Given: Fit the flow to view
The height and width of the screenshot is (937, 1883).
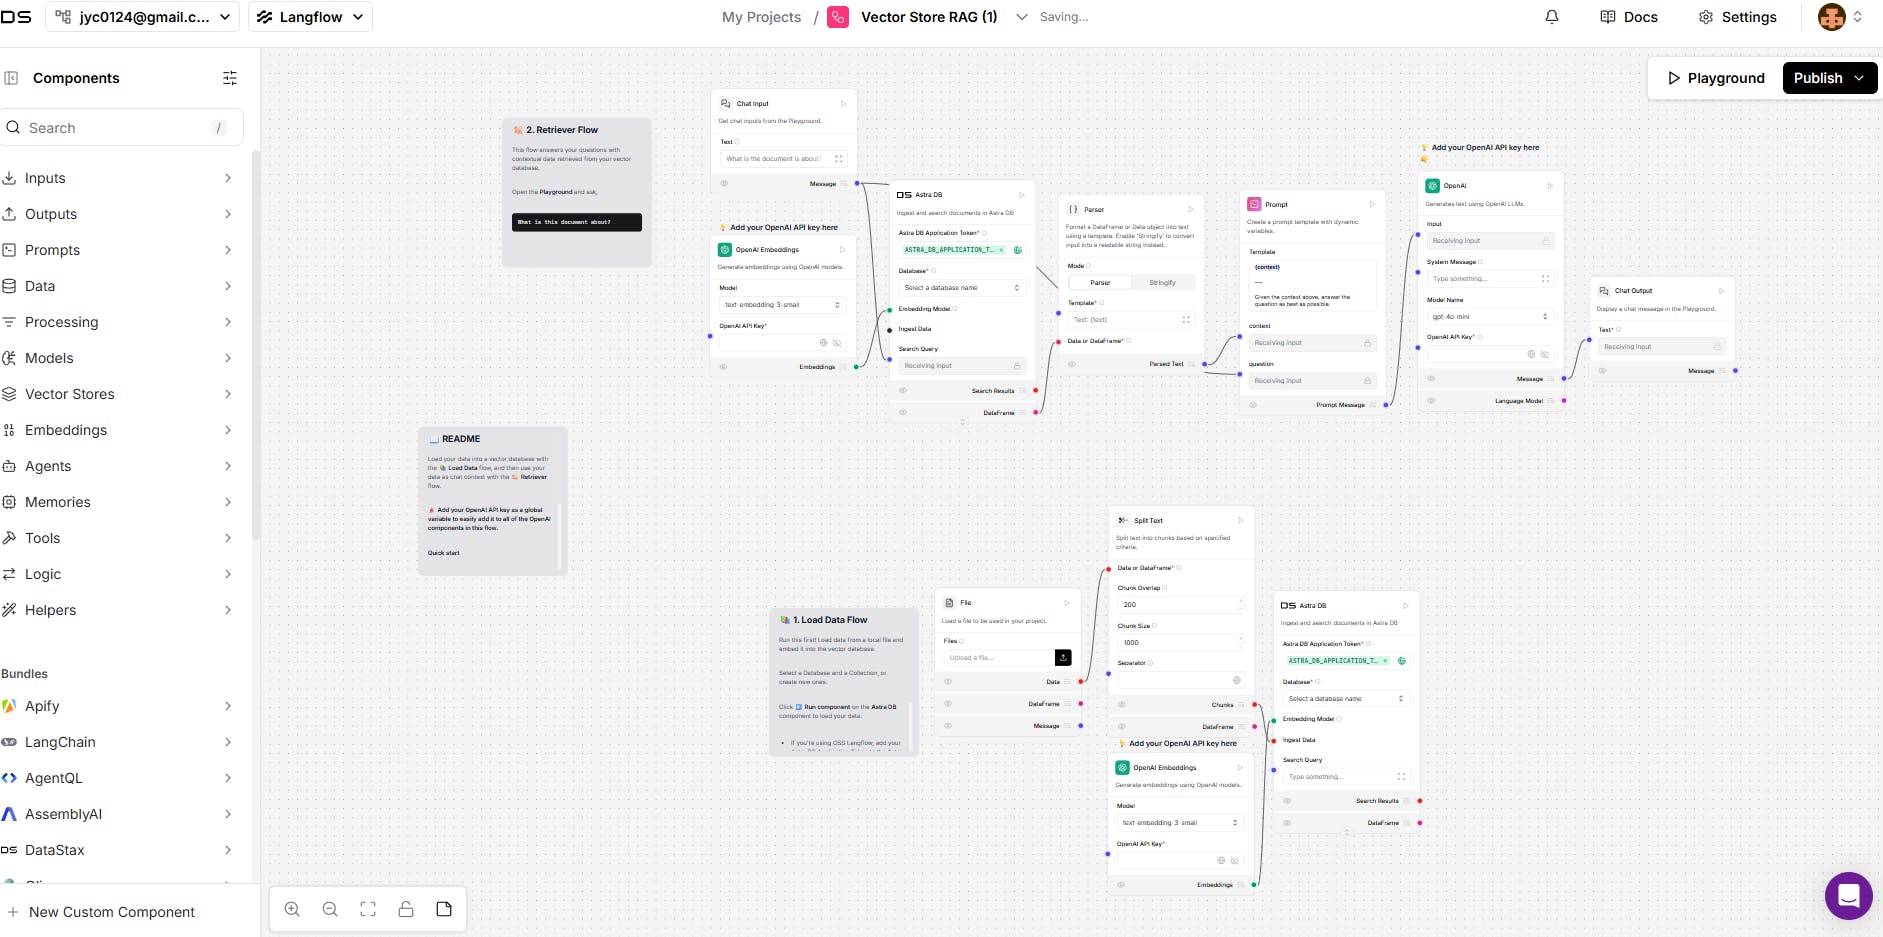Looking at the screenshot, I should coord(368,909).
